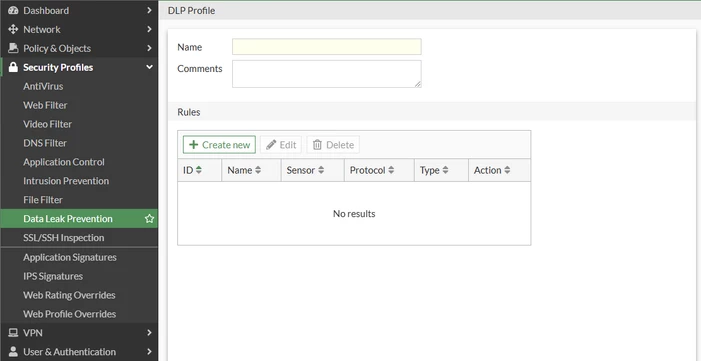Viewport: 701px width, 361px height.
Task: Click the Delete rule button
Action: pos(333,145)
